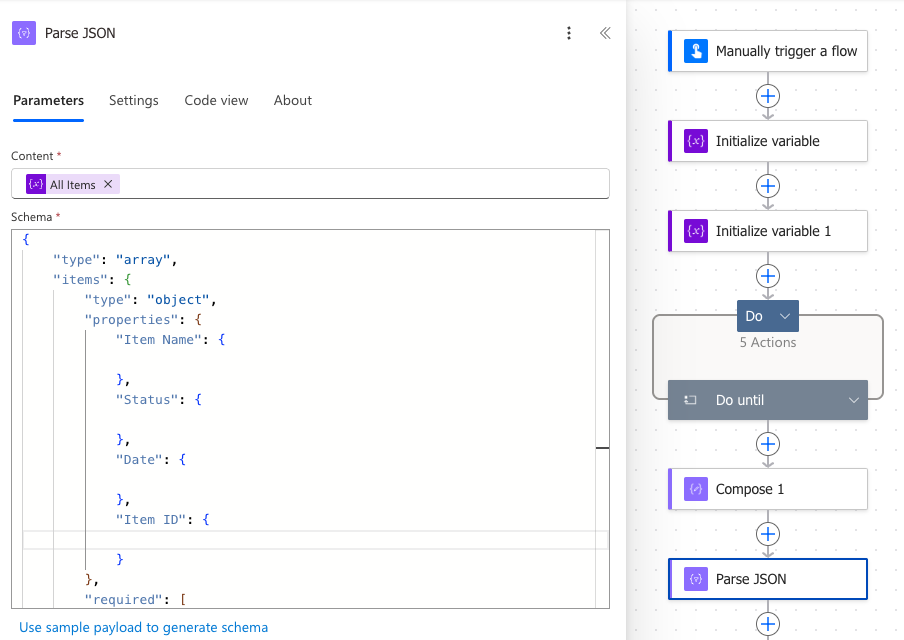Click Use sample payload to generate schema
Viewport: 904px width, 640px height.
coord(144,627)
